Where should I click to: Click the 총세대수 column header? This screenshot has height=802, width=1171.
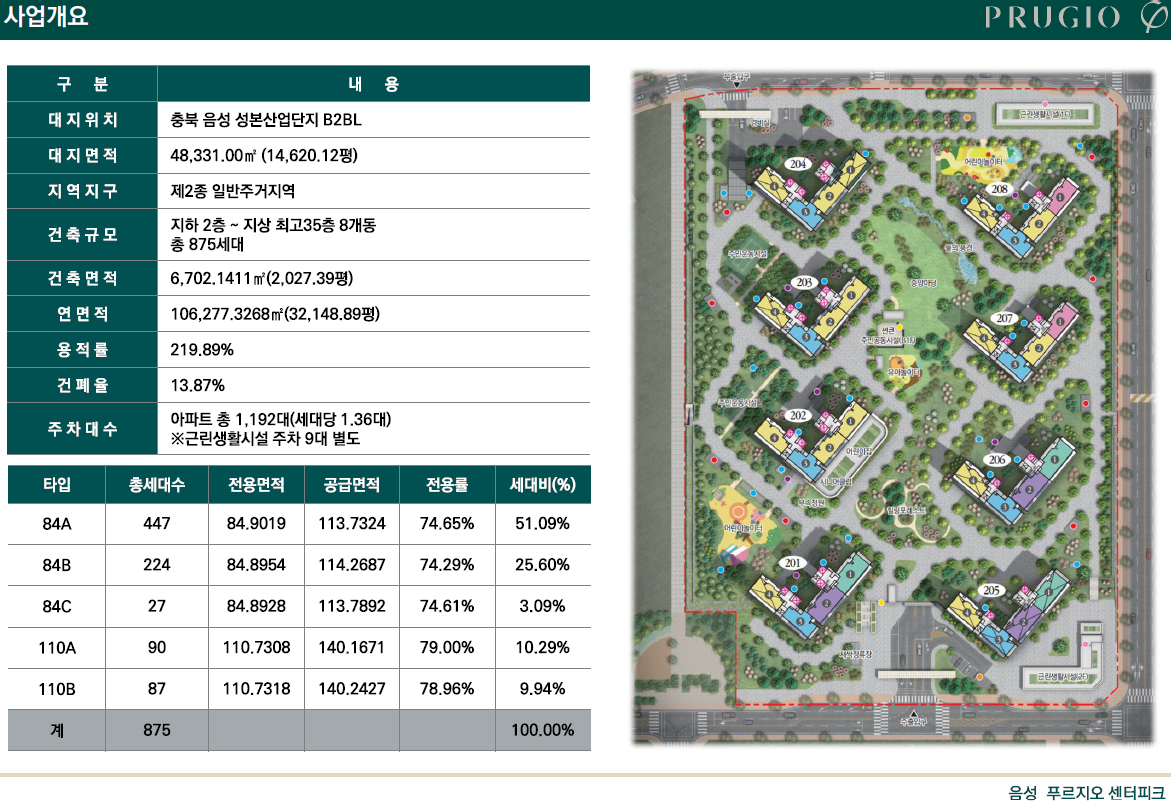point(157,485)
